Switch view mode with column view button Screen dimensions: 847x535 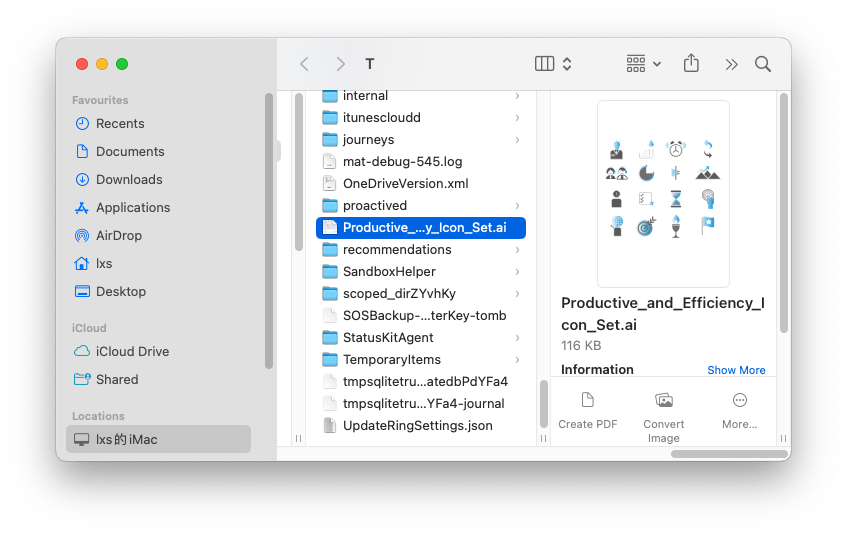click(x=545, y=64)
